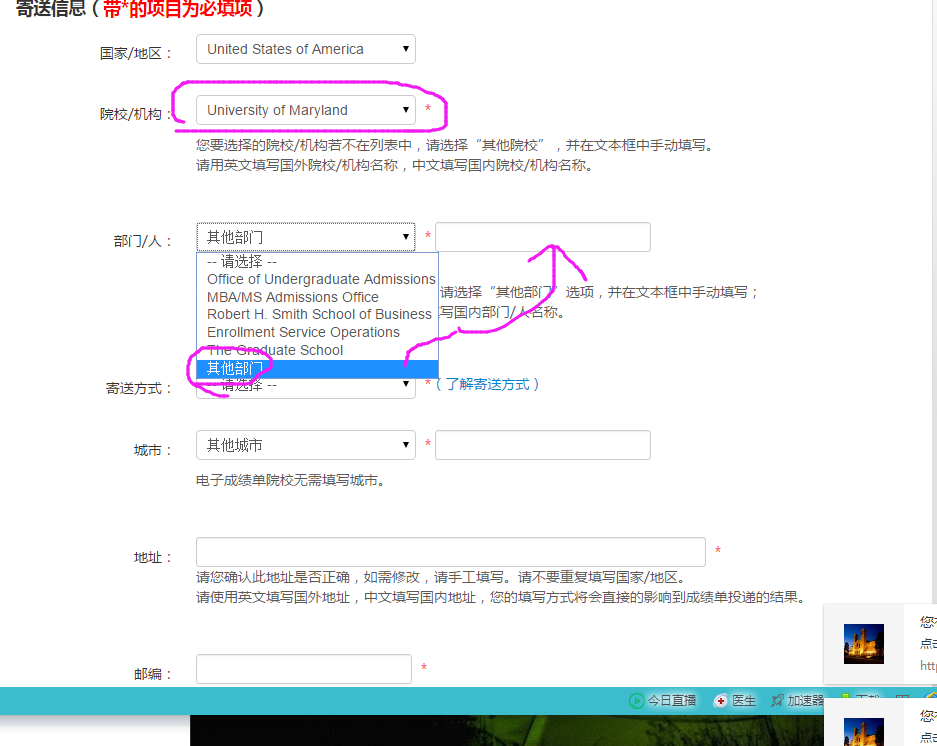Click into the 地址 address field
This screenshot has width=937, height=746.
coord(451,552)
